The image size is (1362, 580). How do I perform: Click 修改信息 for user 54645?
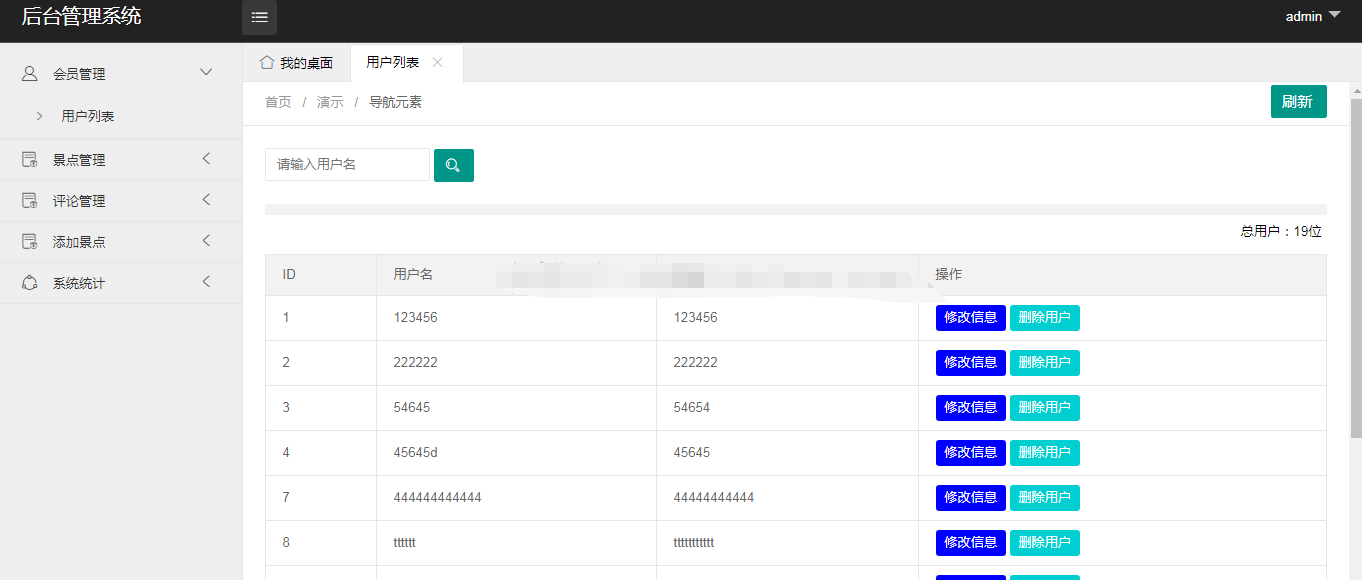[970, 408]
